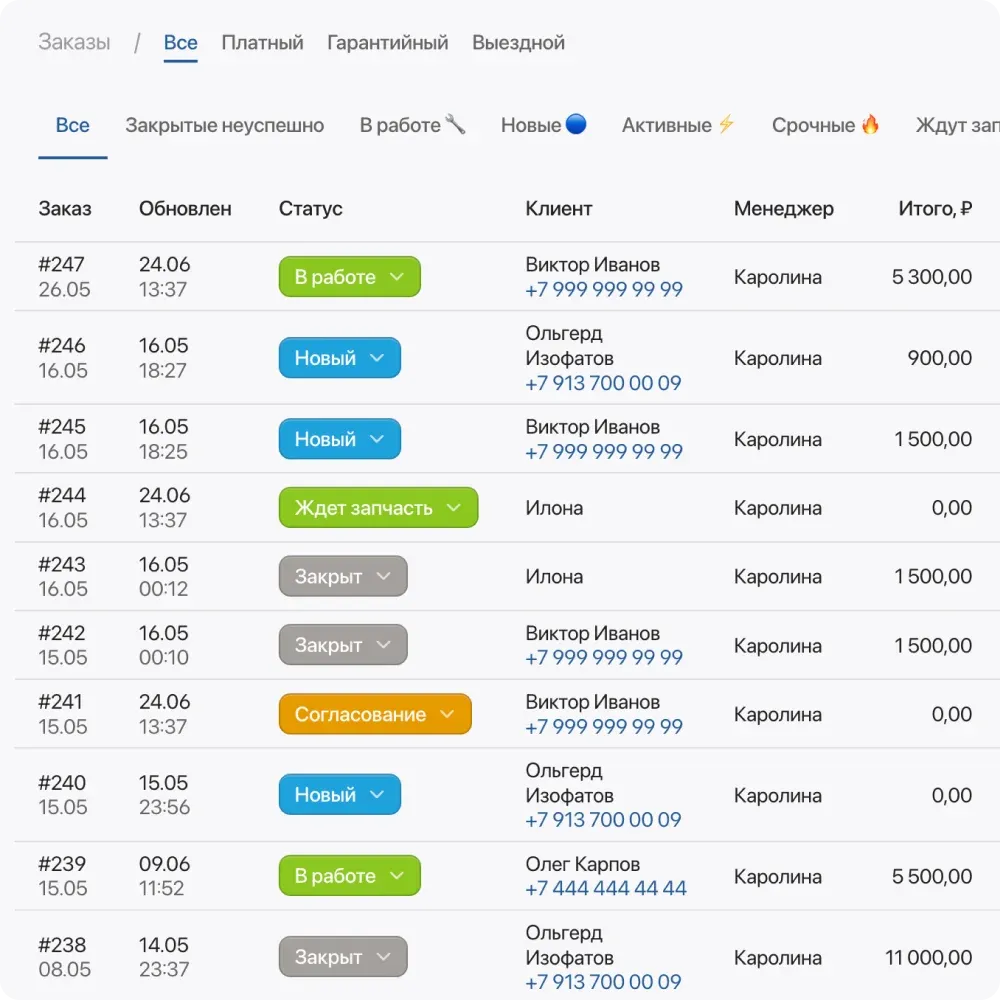Viewport: 1000px width, 1000px height.
Task: Open the 'Выездной' order type tab
Action: click(x=518, y=43)
